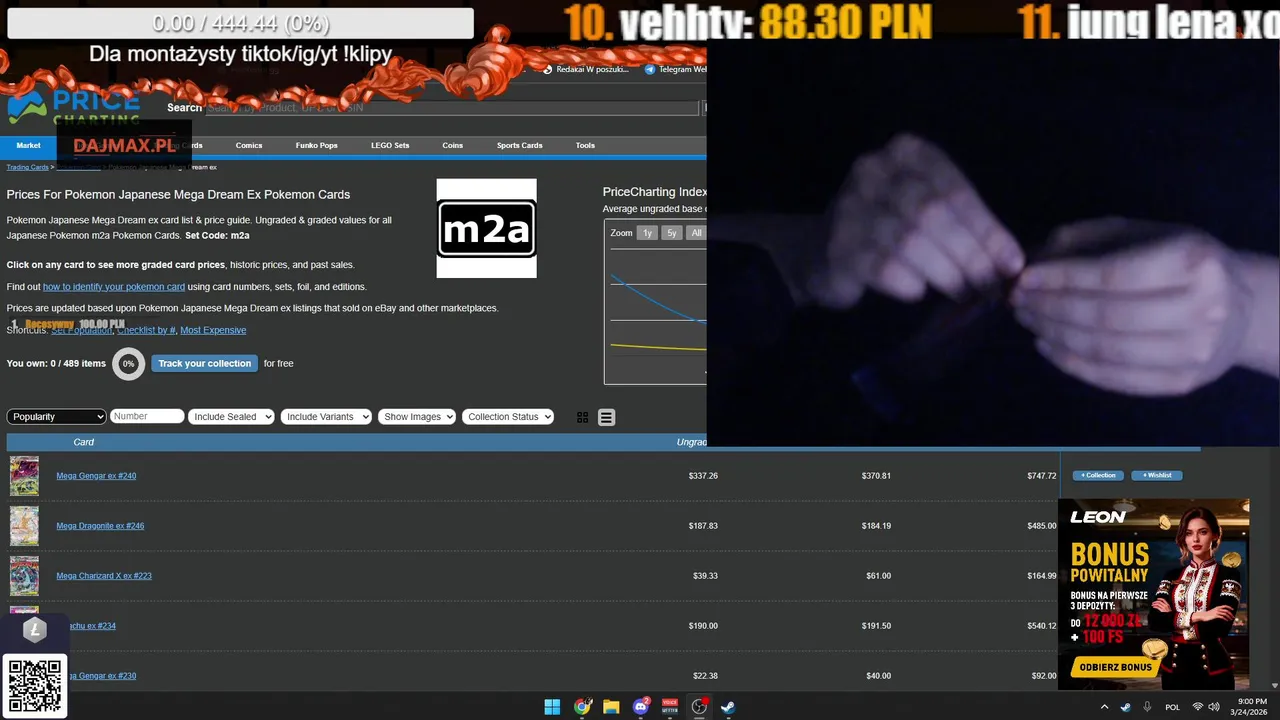Open PriceCharting logo home
Screen dimensions: 1280x720
pos(74,107)
